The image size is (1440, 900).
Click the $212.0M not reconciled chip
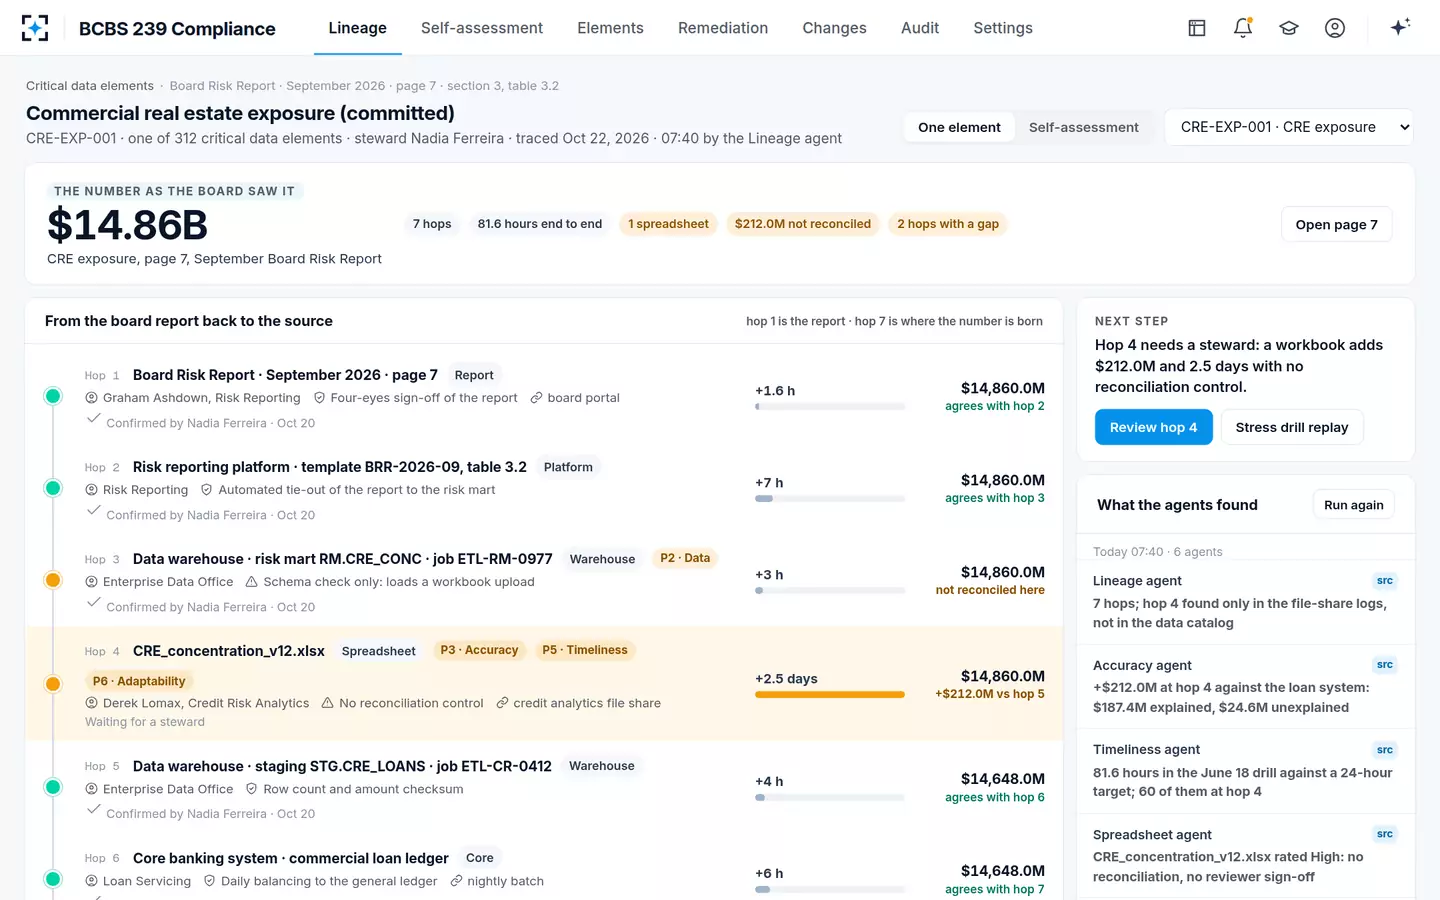pyautogui.click(x=803, y=224)
